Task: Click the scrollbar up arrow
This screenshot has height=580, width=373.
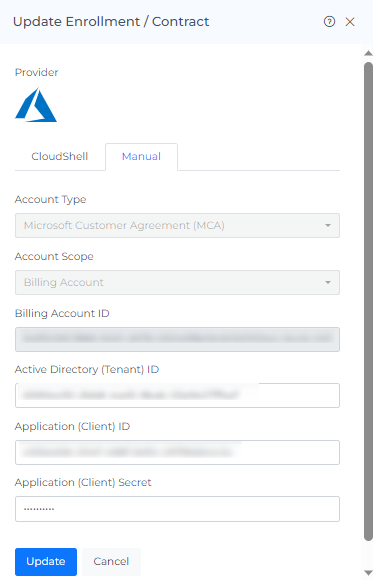Action: [368, 53]
